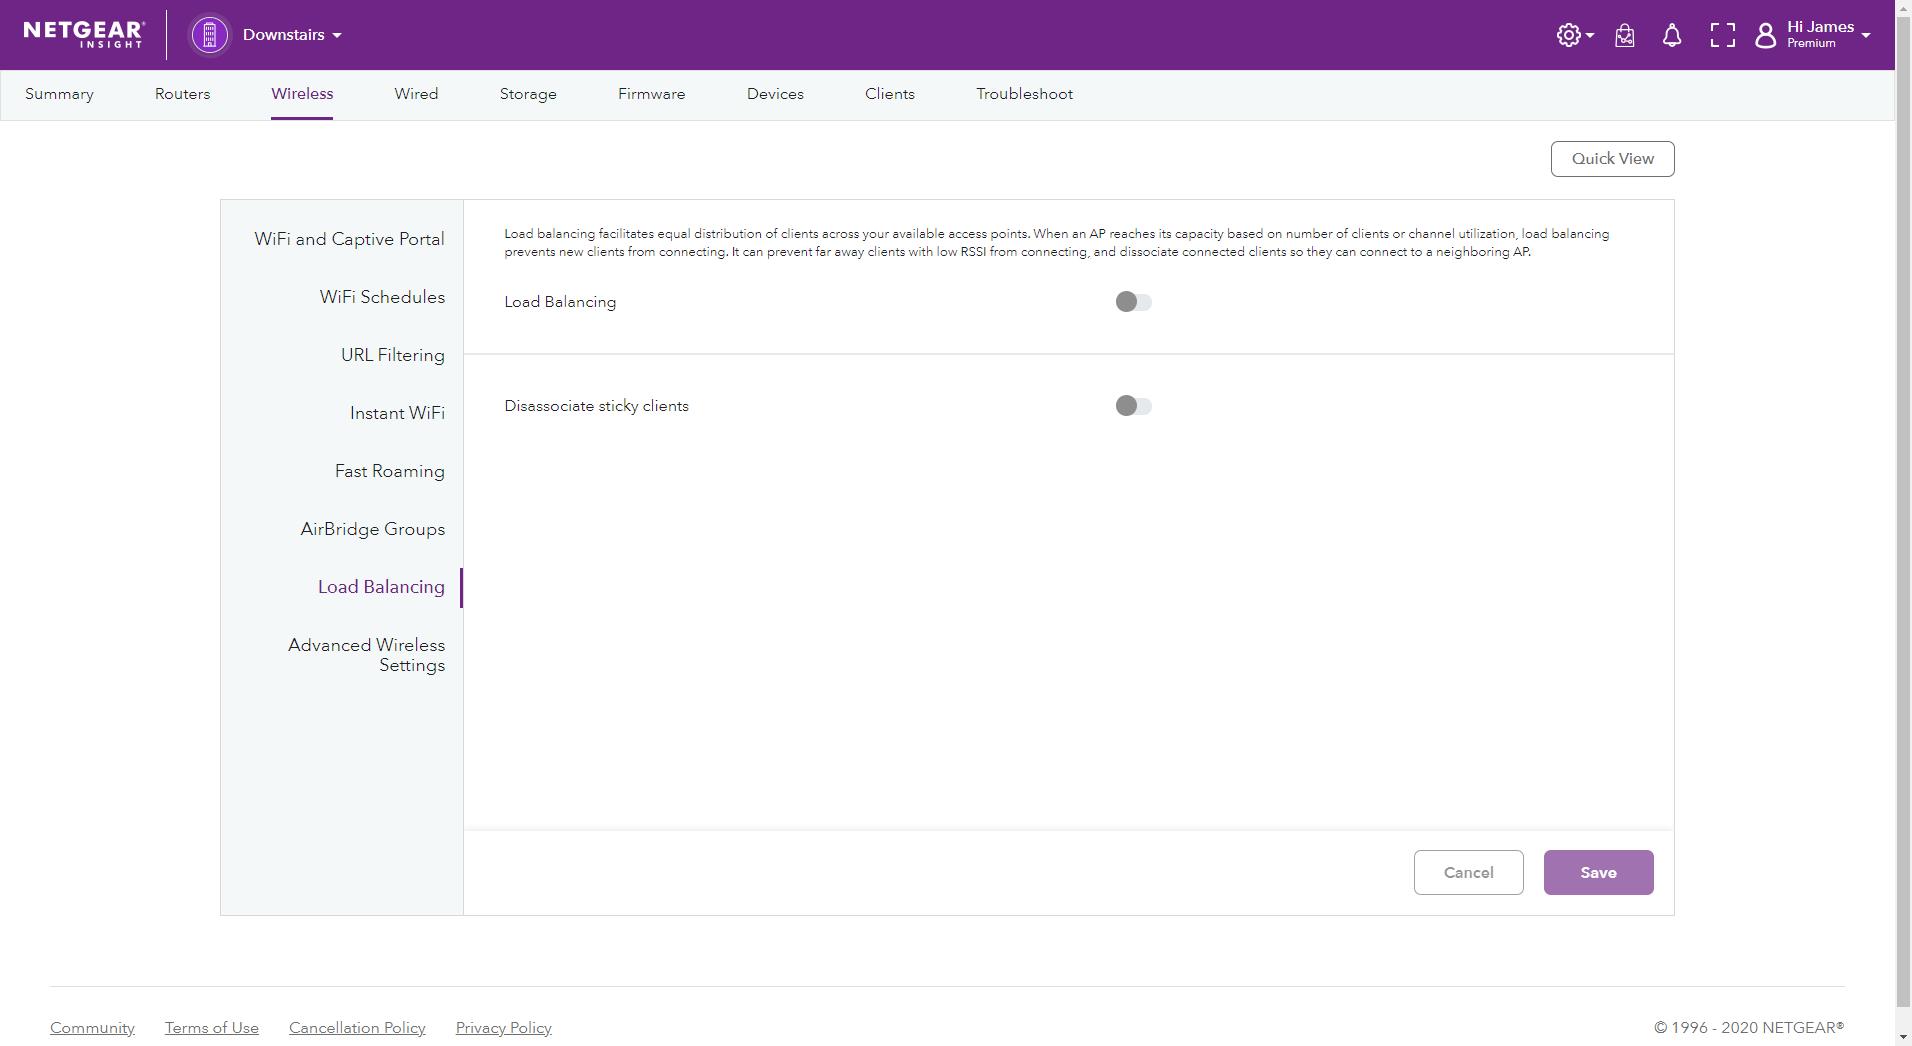Enable the Load Balancing toggle
Image resolution: width=1912 pixels, height=1046 pixels.
1133,302
